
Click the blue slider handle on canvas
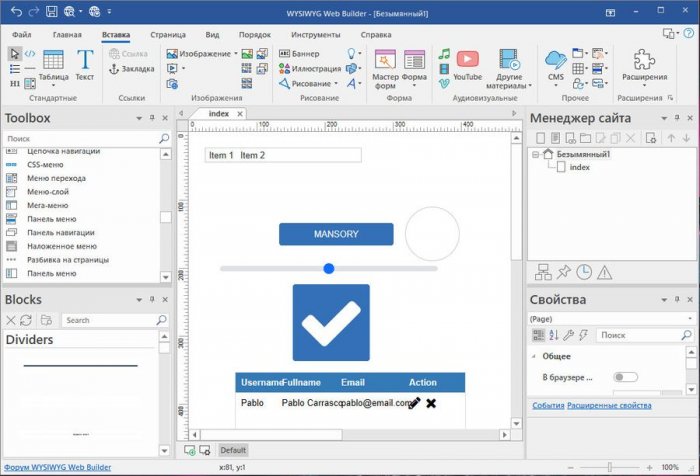tap(329, 268)
